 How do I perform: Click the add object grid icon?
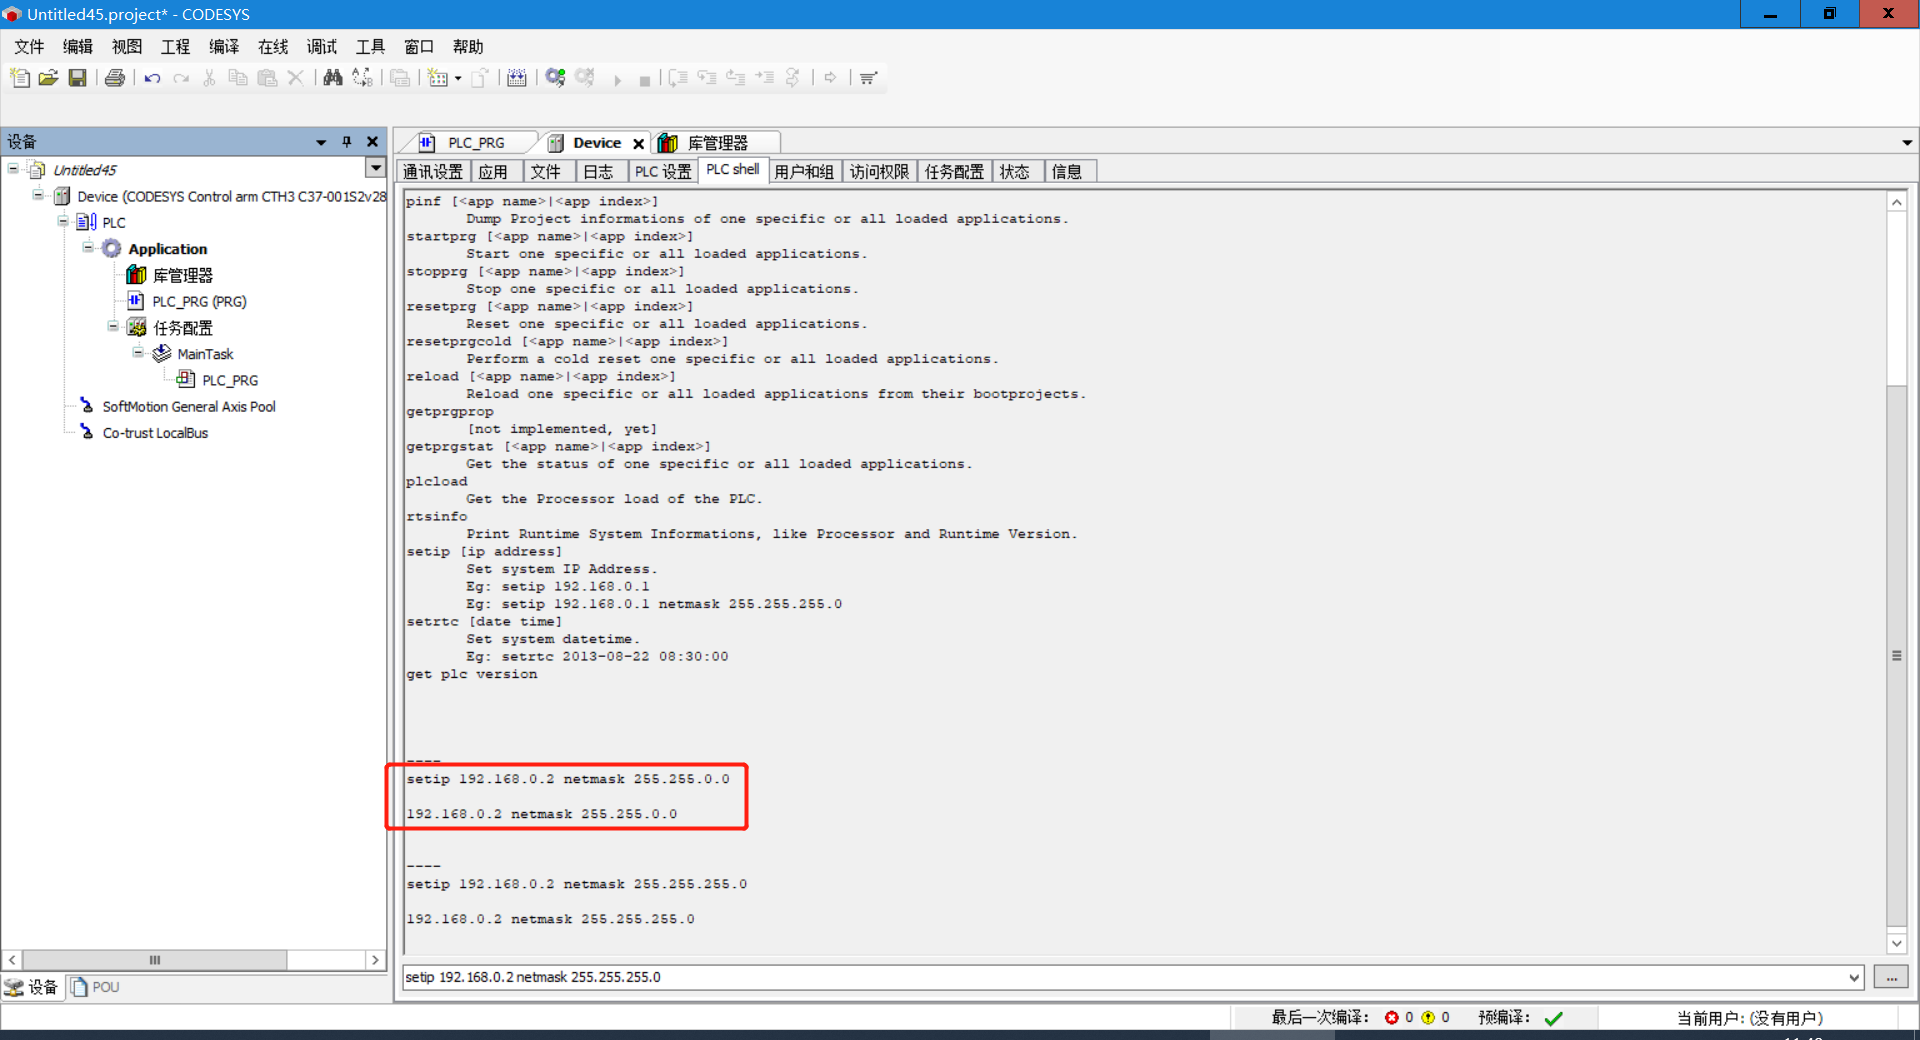point(437,78)
